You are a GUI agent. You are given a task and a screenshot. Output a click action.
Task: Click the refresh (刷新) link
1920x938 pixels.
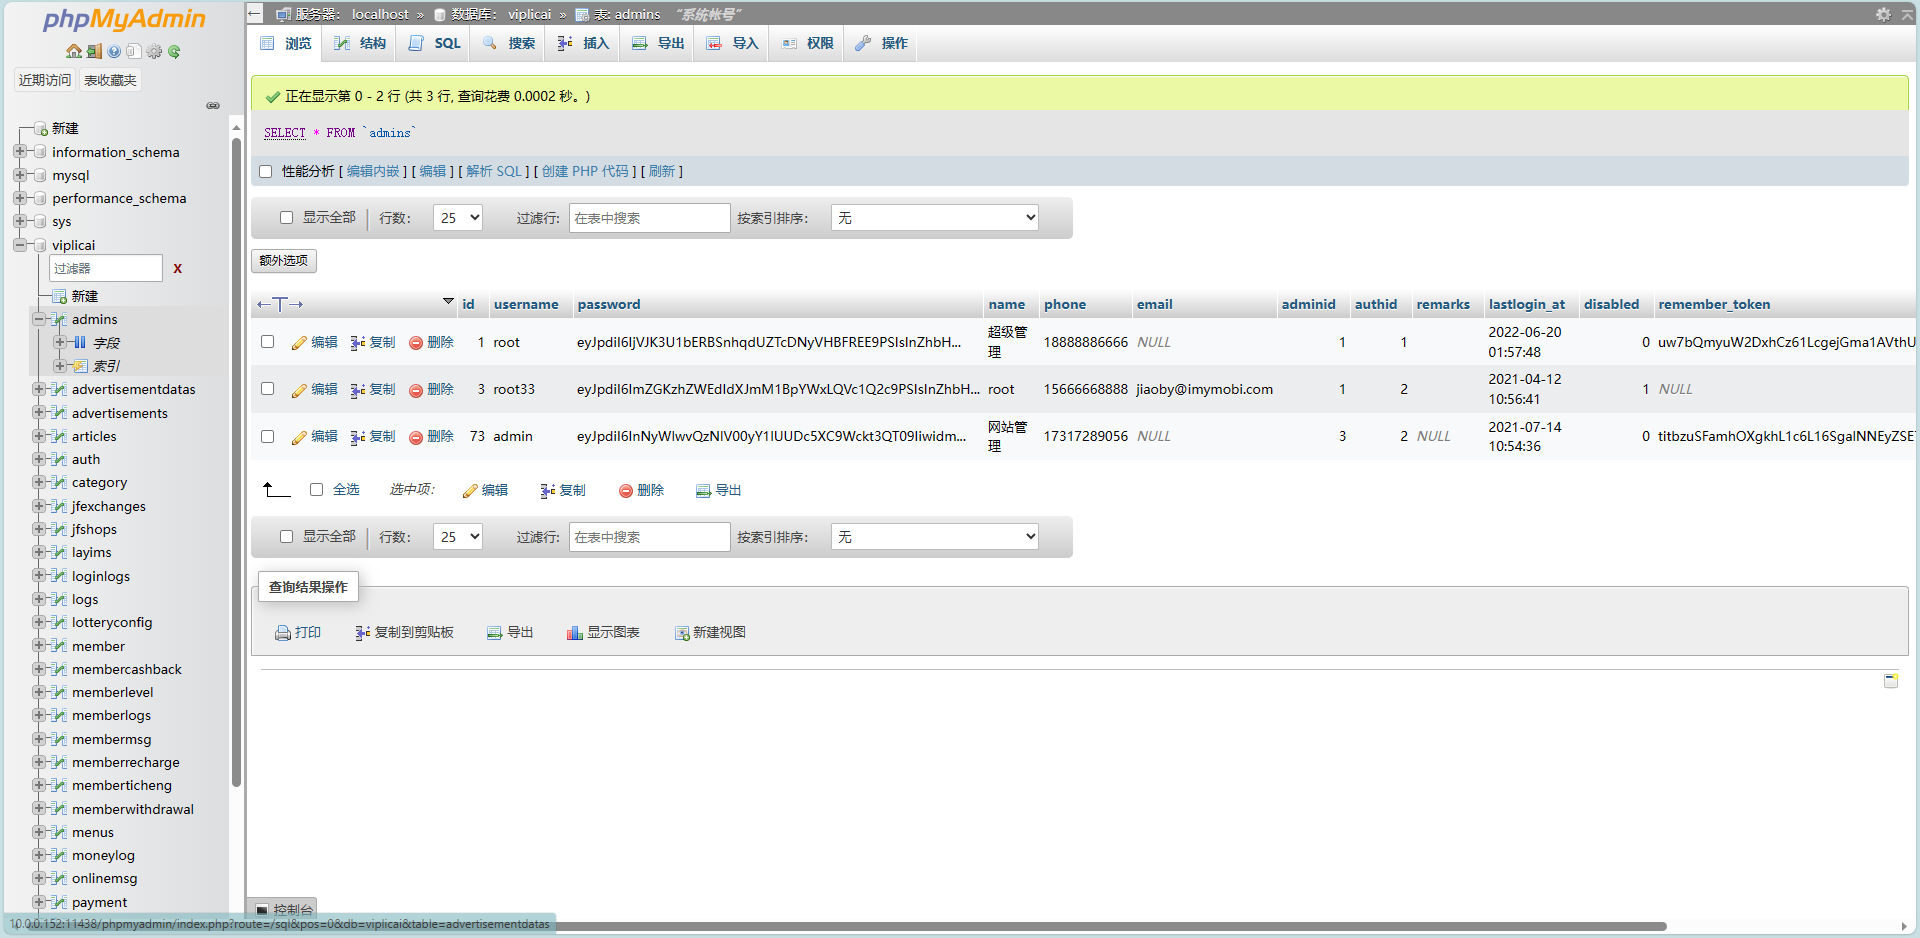point(661,172)
